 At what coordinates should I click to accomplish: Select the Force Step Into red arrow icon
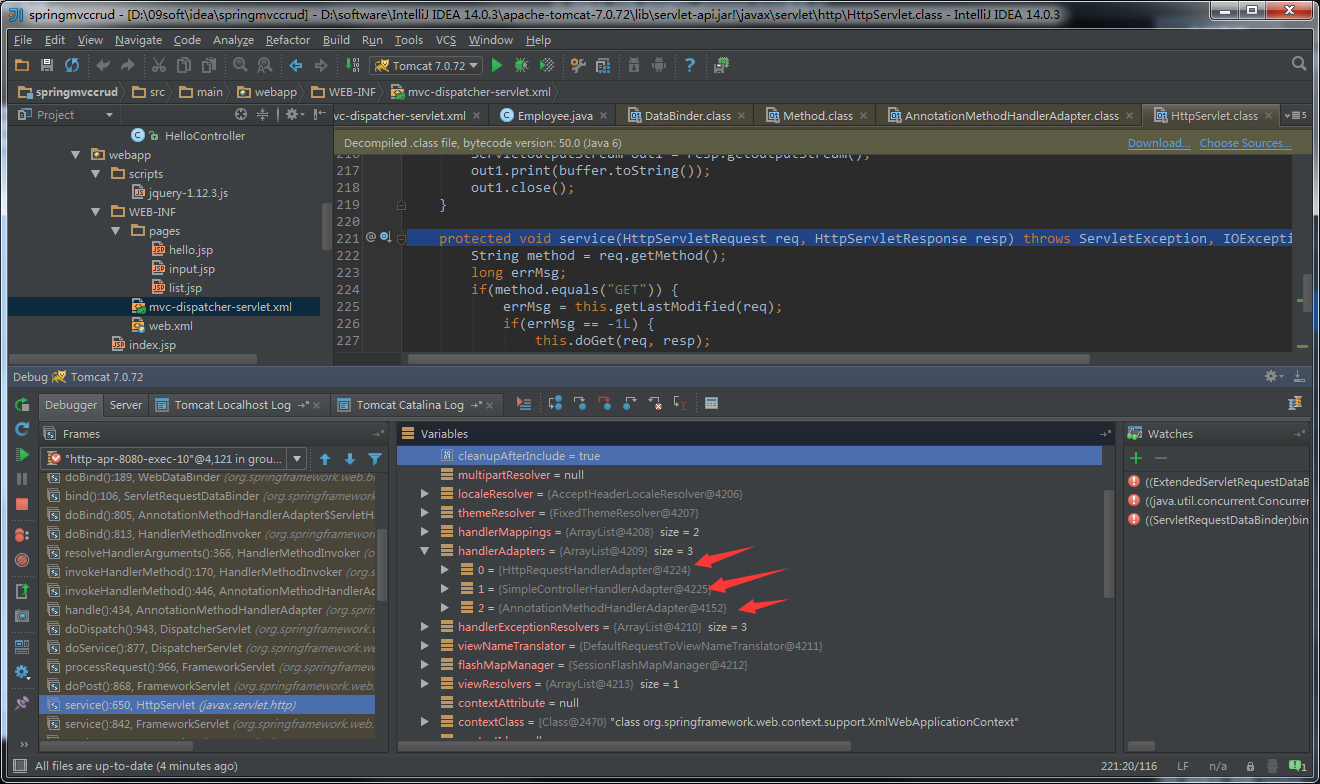(x=604, y=403)
